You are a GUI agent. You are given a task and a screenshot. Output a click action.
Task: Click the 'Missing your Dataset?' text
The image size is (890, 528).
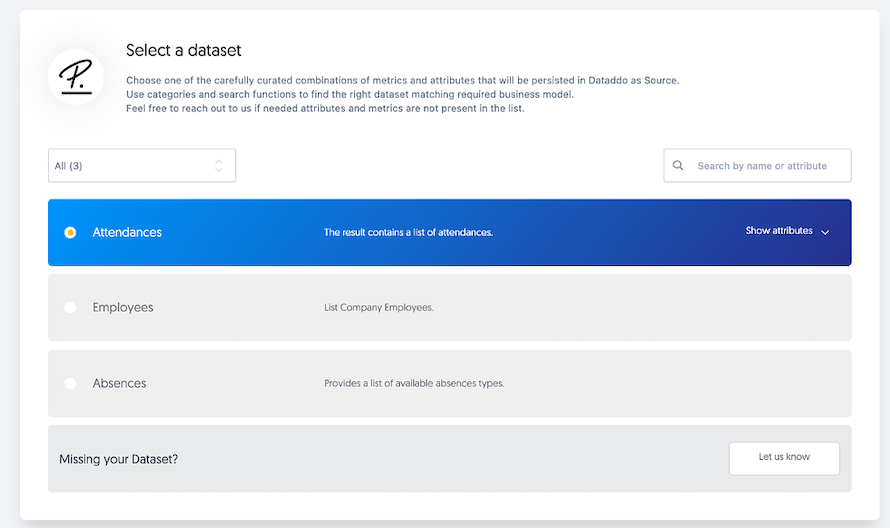click(x=119, y=459)
